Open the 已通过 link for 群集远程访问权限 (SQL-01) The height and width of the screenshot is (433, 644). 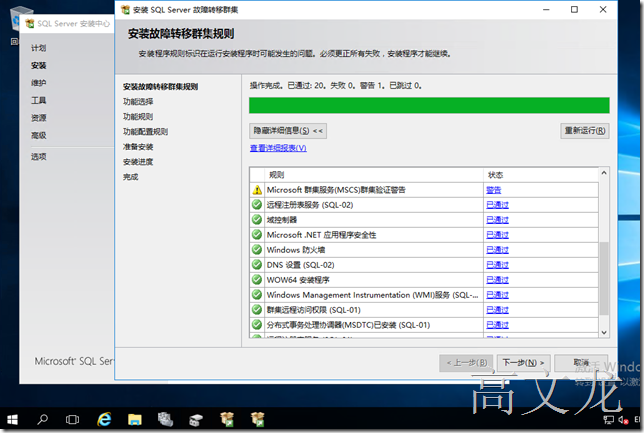point(497,310)
